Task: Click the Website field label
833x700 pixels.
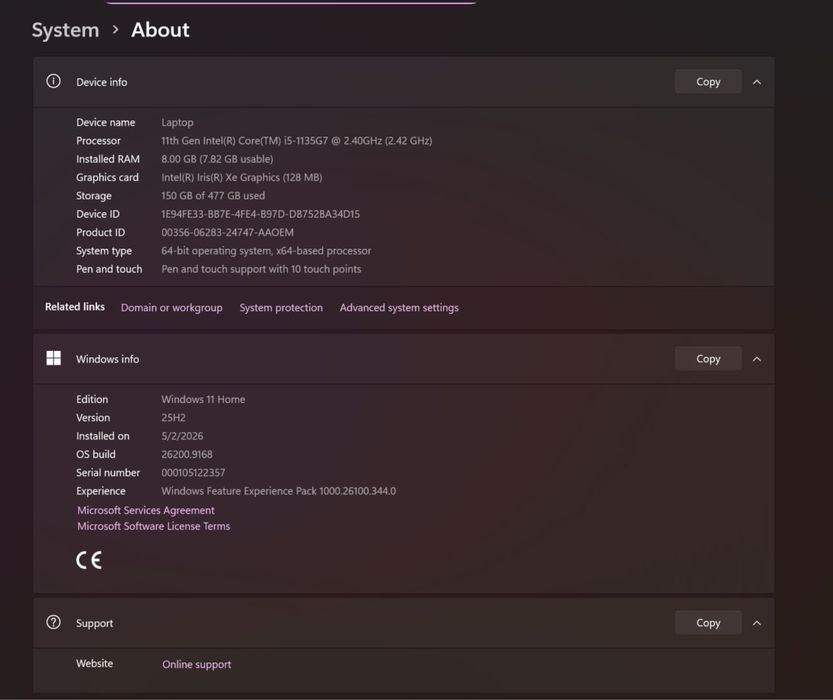Action: [x=95, y=663]
